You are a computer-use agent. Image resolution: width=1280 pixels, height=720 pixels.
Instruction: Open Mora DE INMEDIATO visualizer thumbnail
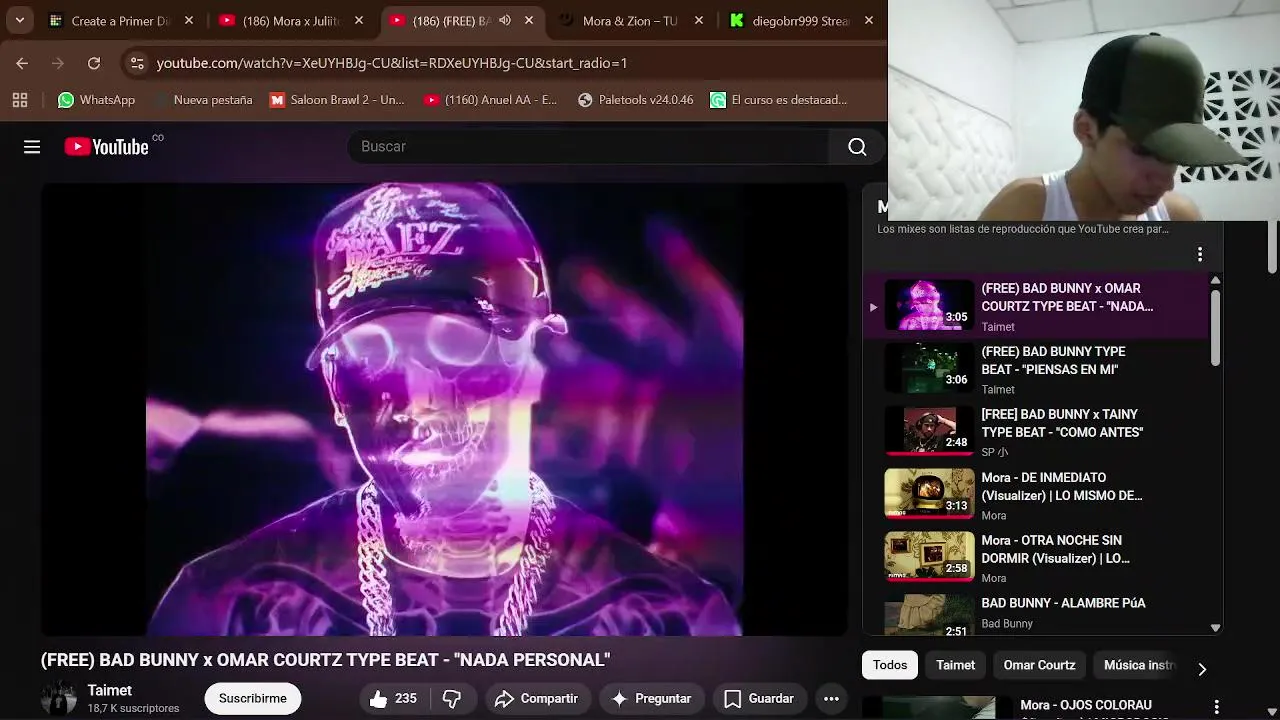[x=929, y=494]
